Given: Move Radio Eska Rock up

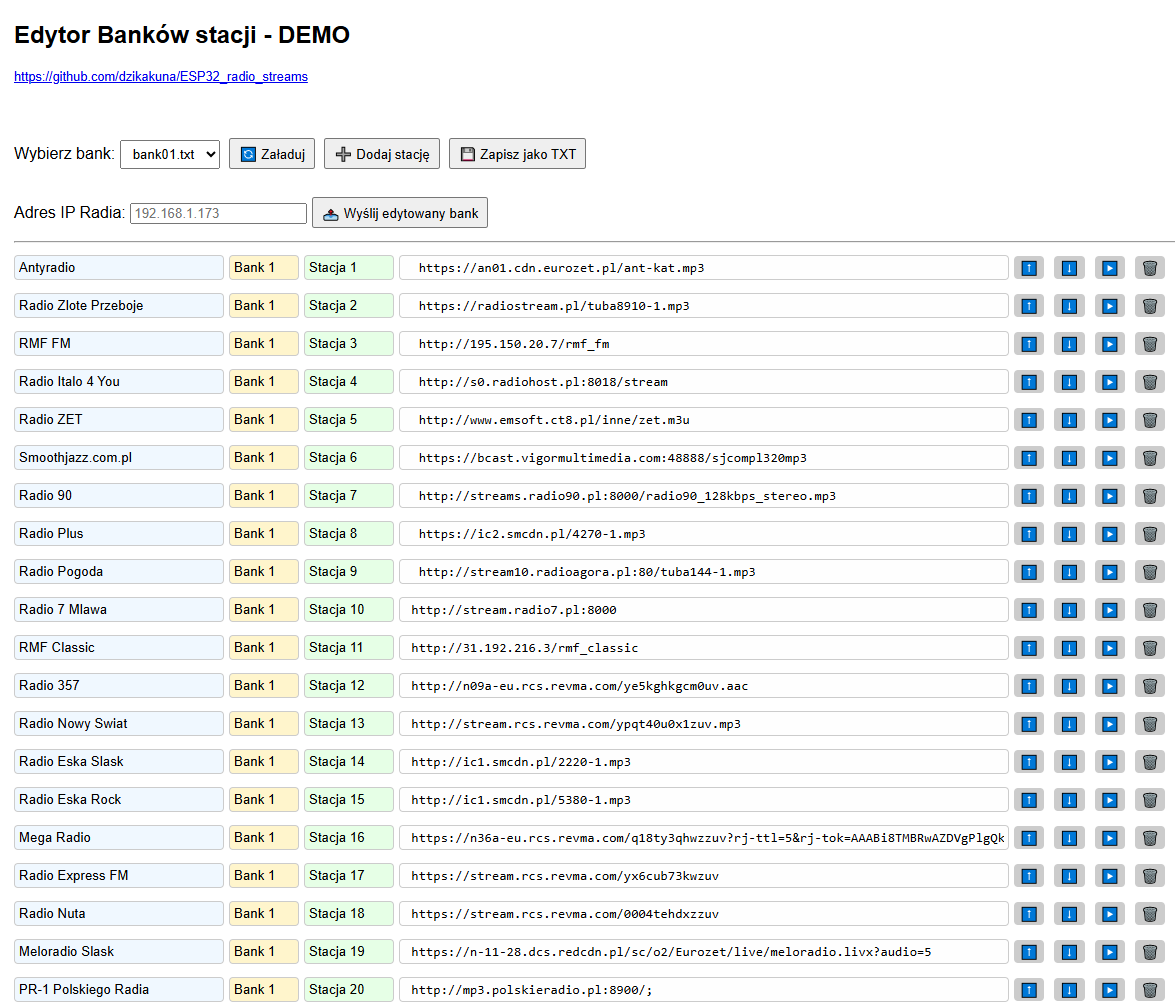Looking at the screenshot, I should pyautogui.click(x=1029, y=799).
